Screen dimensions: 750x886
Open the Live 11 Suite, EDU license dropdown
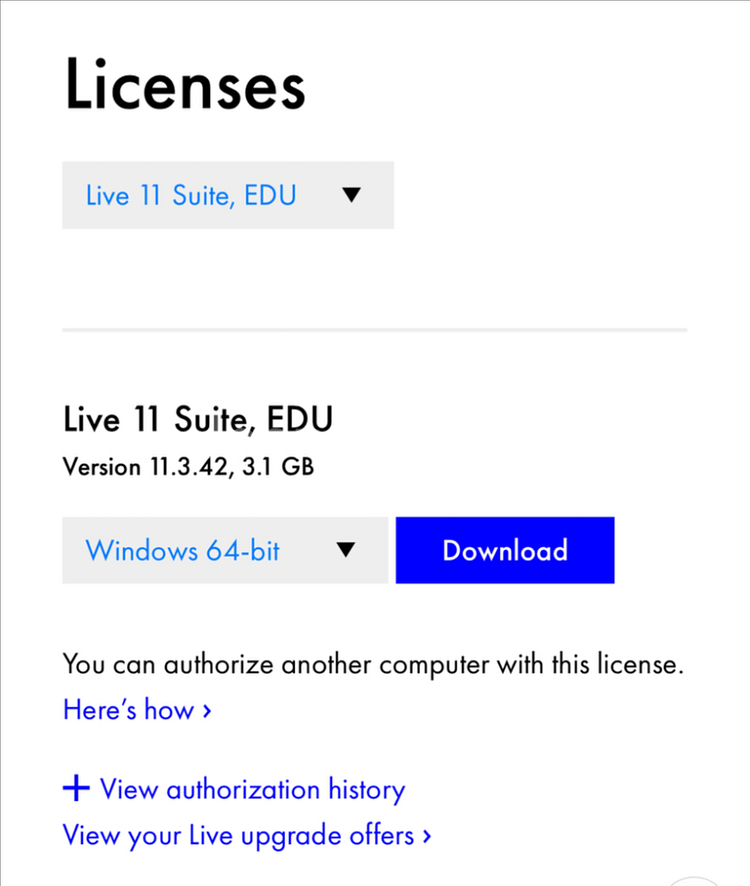(228, 196)
